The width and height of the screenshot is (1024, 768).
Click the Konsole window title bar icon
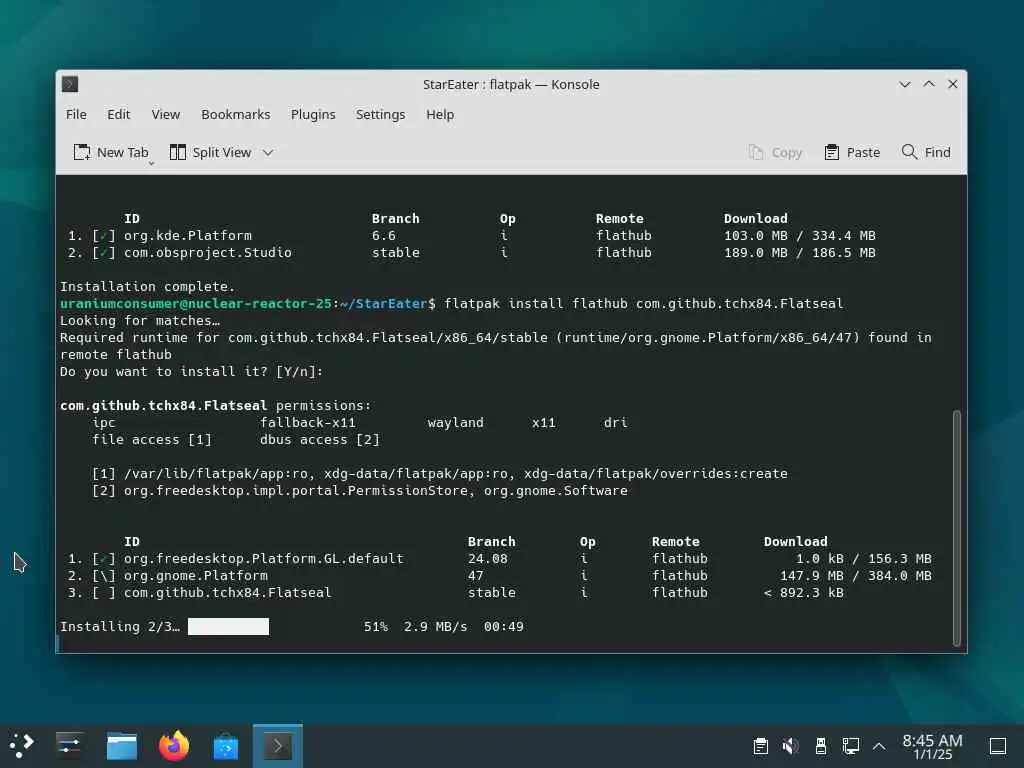70,84
